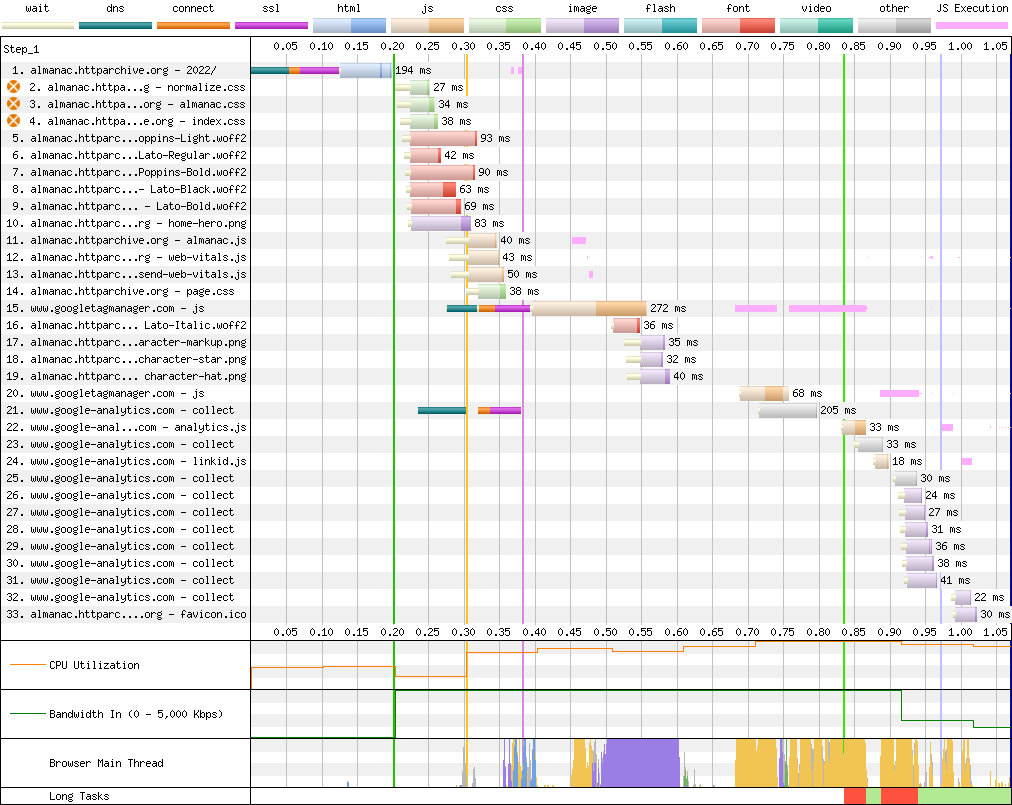Viewport: 1012px width, 805px height.
Task: Click the CPU Utilization label
Action: [94, 665]
